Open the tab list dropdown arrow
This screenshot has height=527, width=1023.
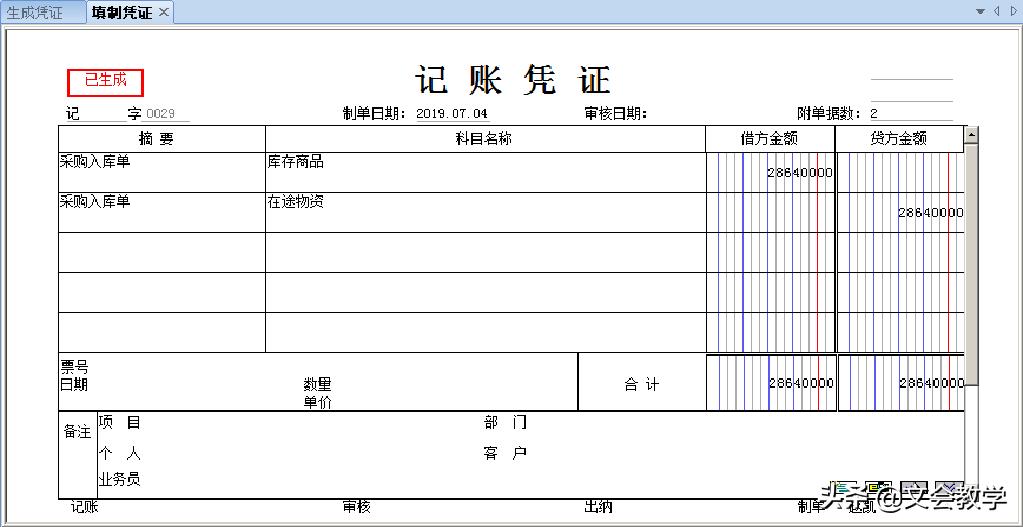click(980, 11)
